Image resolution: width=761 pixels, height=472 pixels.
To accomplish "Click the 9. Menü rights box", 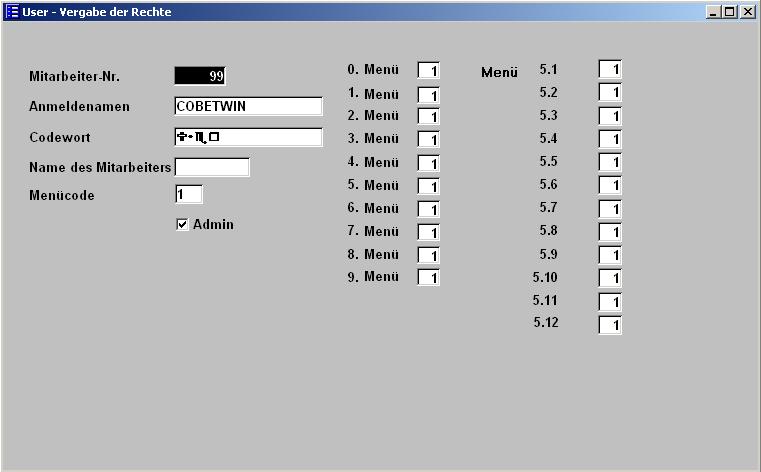I will 428,278.
